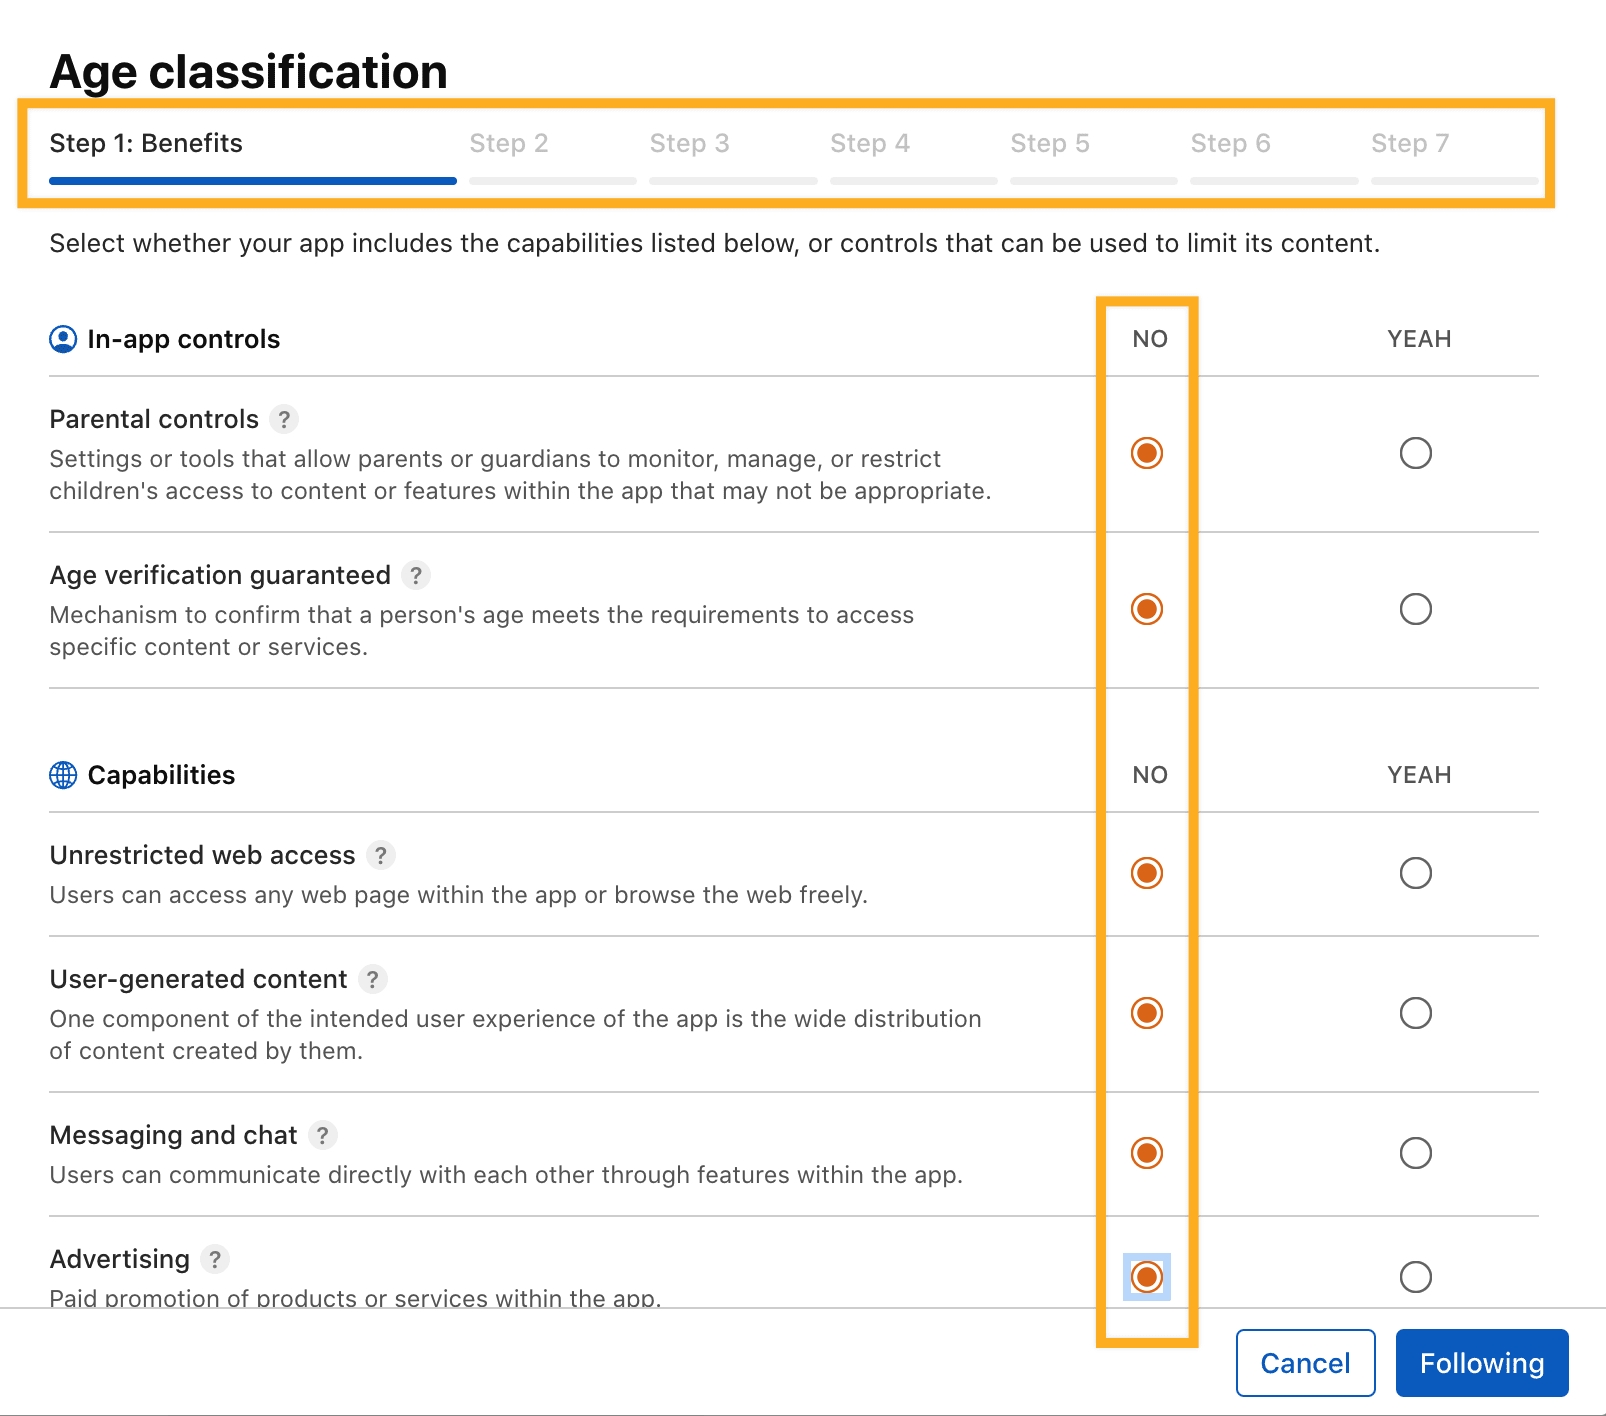Screen dimensions: 1606x1416
Task: Select YEAH for Parental controls
Action: tap(1416, 453)
